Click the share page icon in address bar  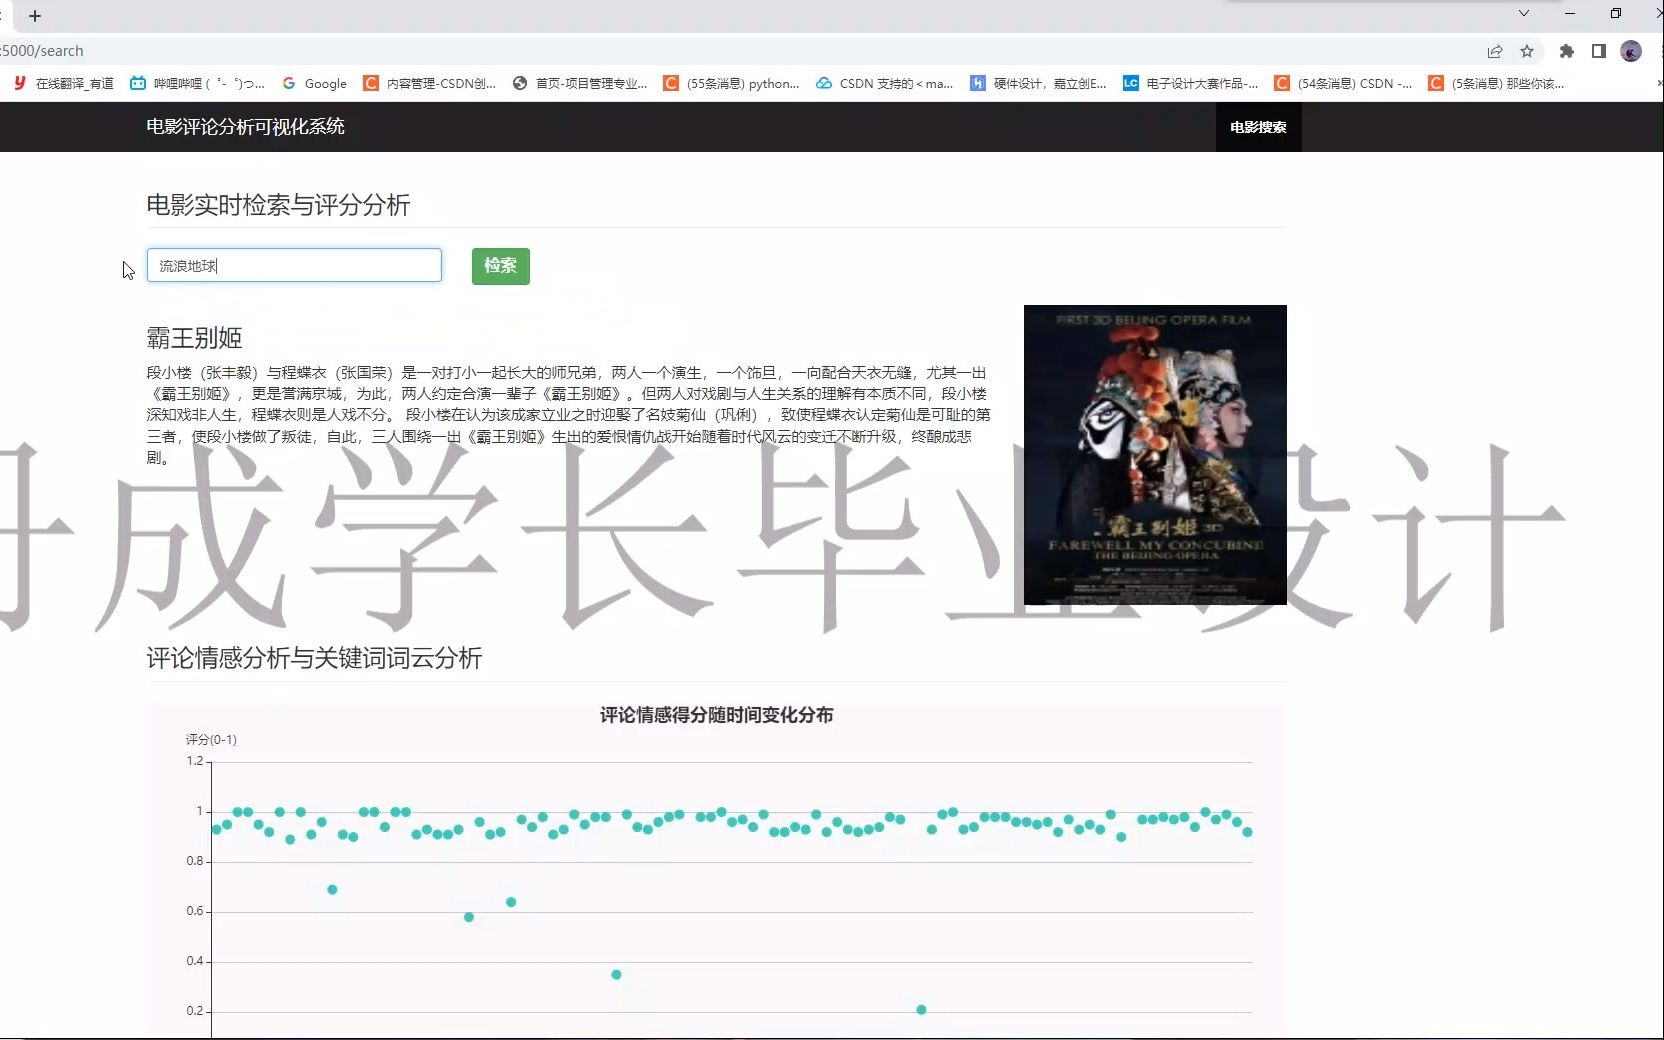pos(1495,51)
